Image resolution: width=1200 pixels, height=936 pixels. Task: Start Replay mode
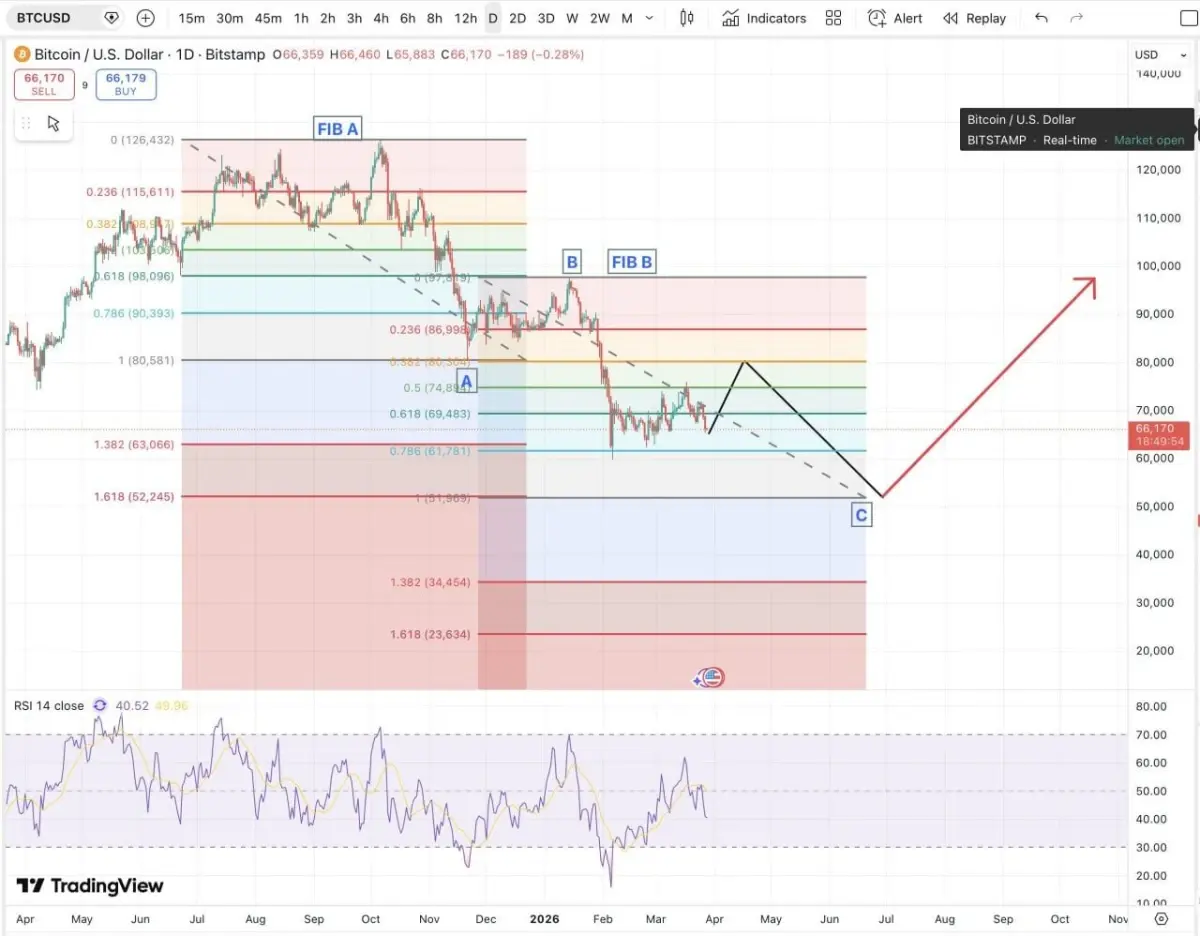(x=973, y=18)
